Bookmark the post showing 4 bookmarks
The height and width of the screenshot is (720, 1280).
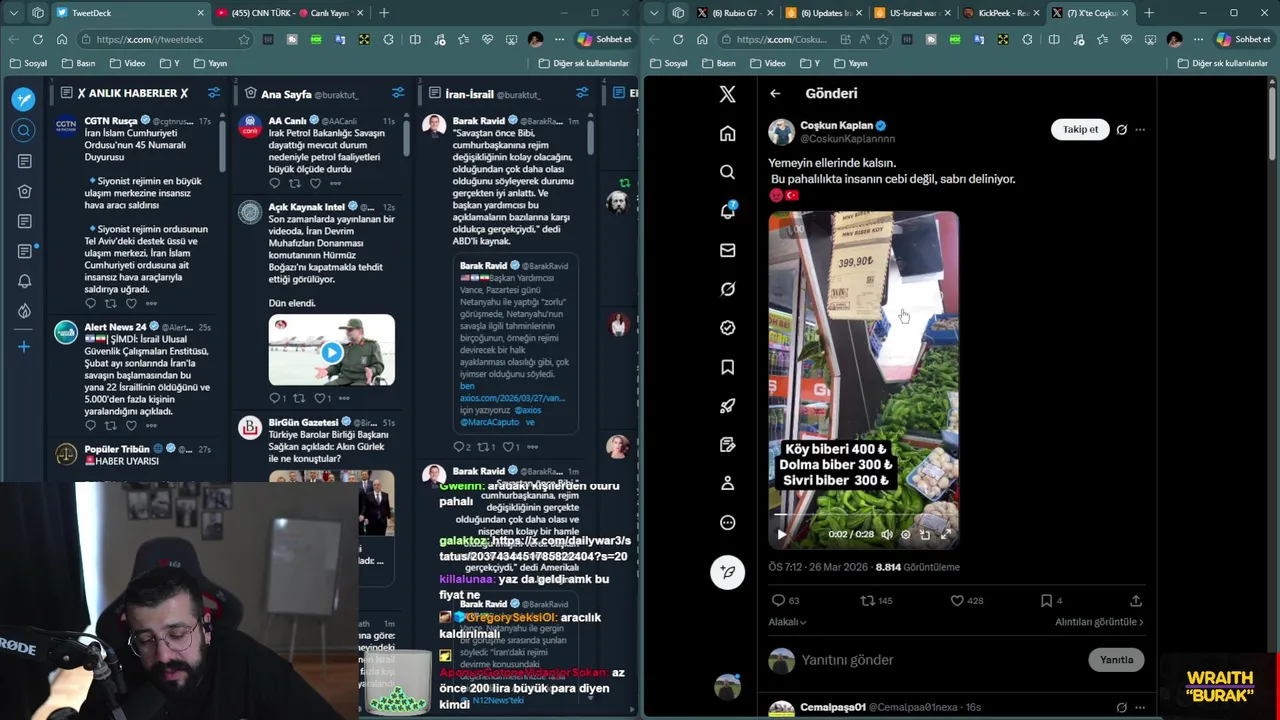pos(1046,600)
